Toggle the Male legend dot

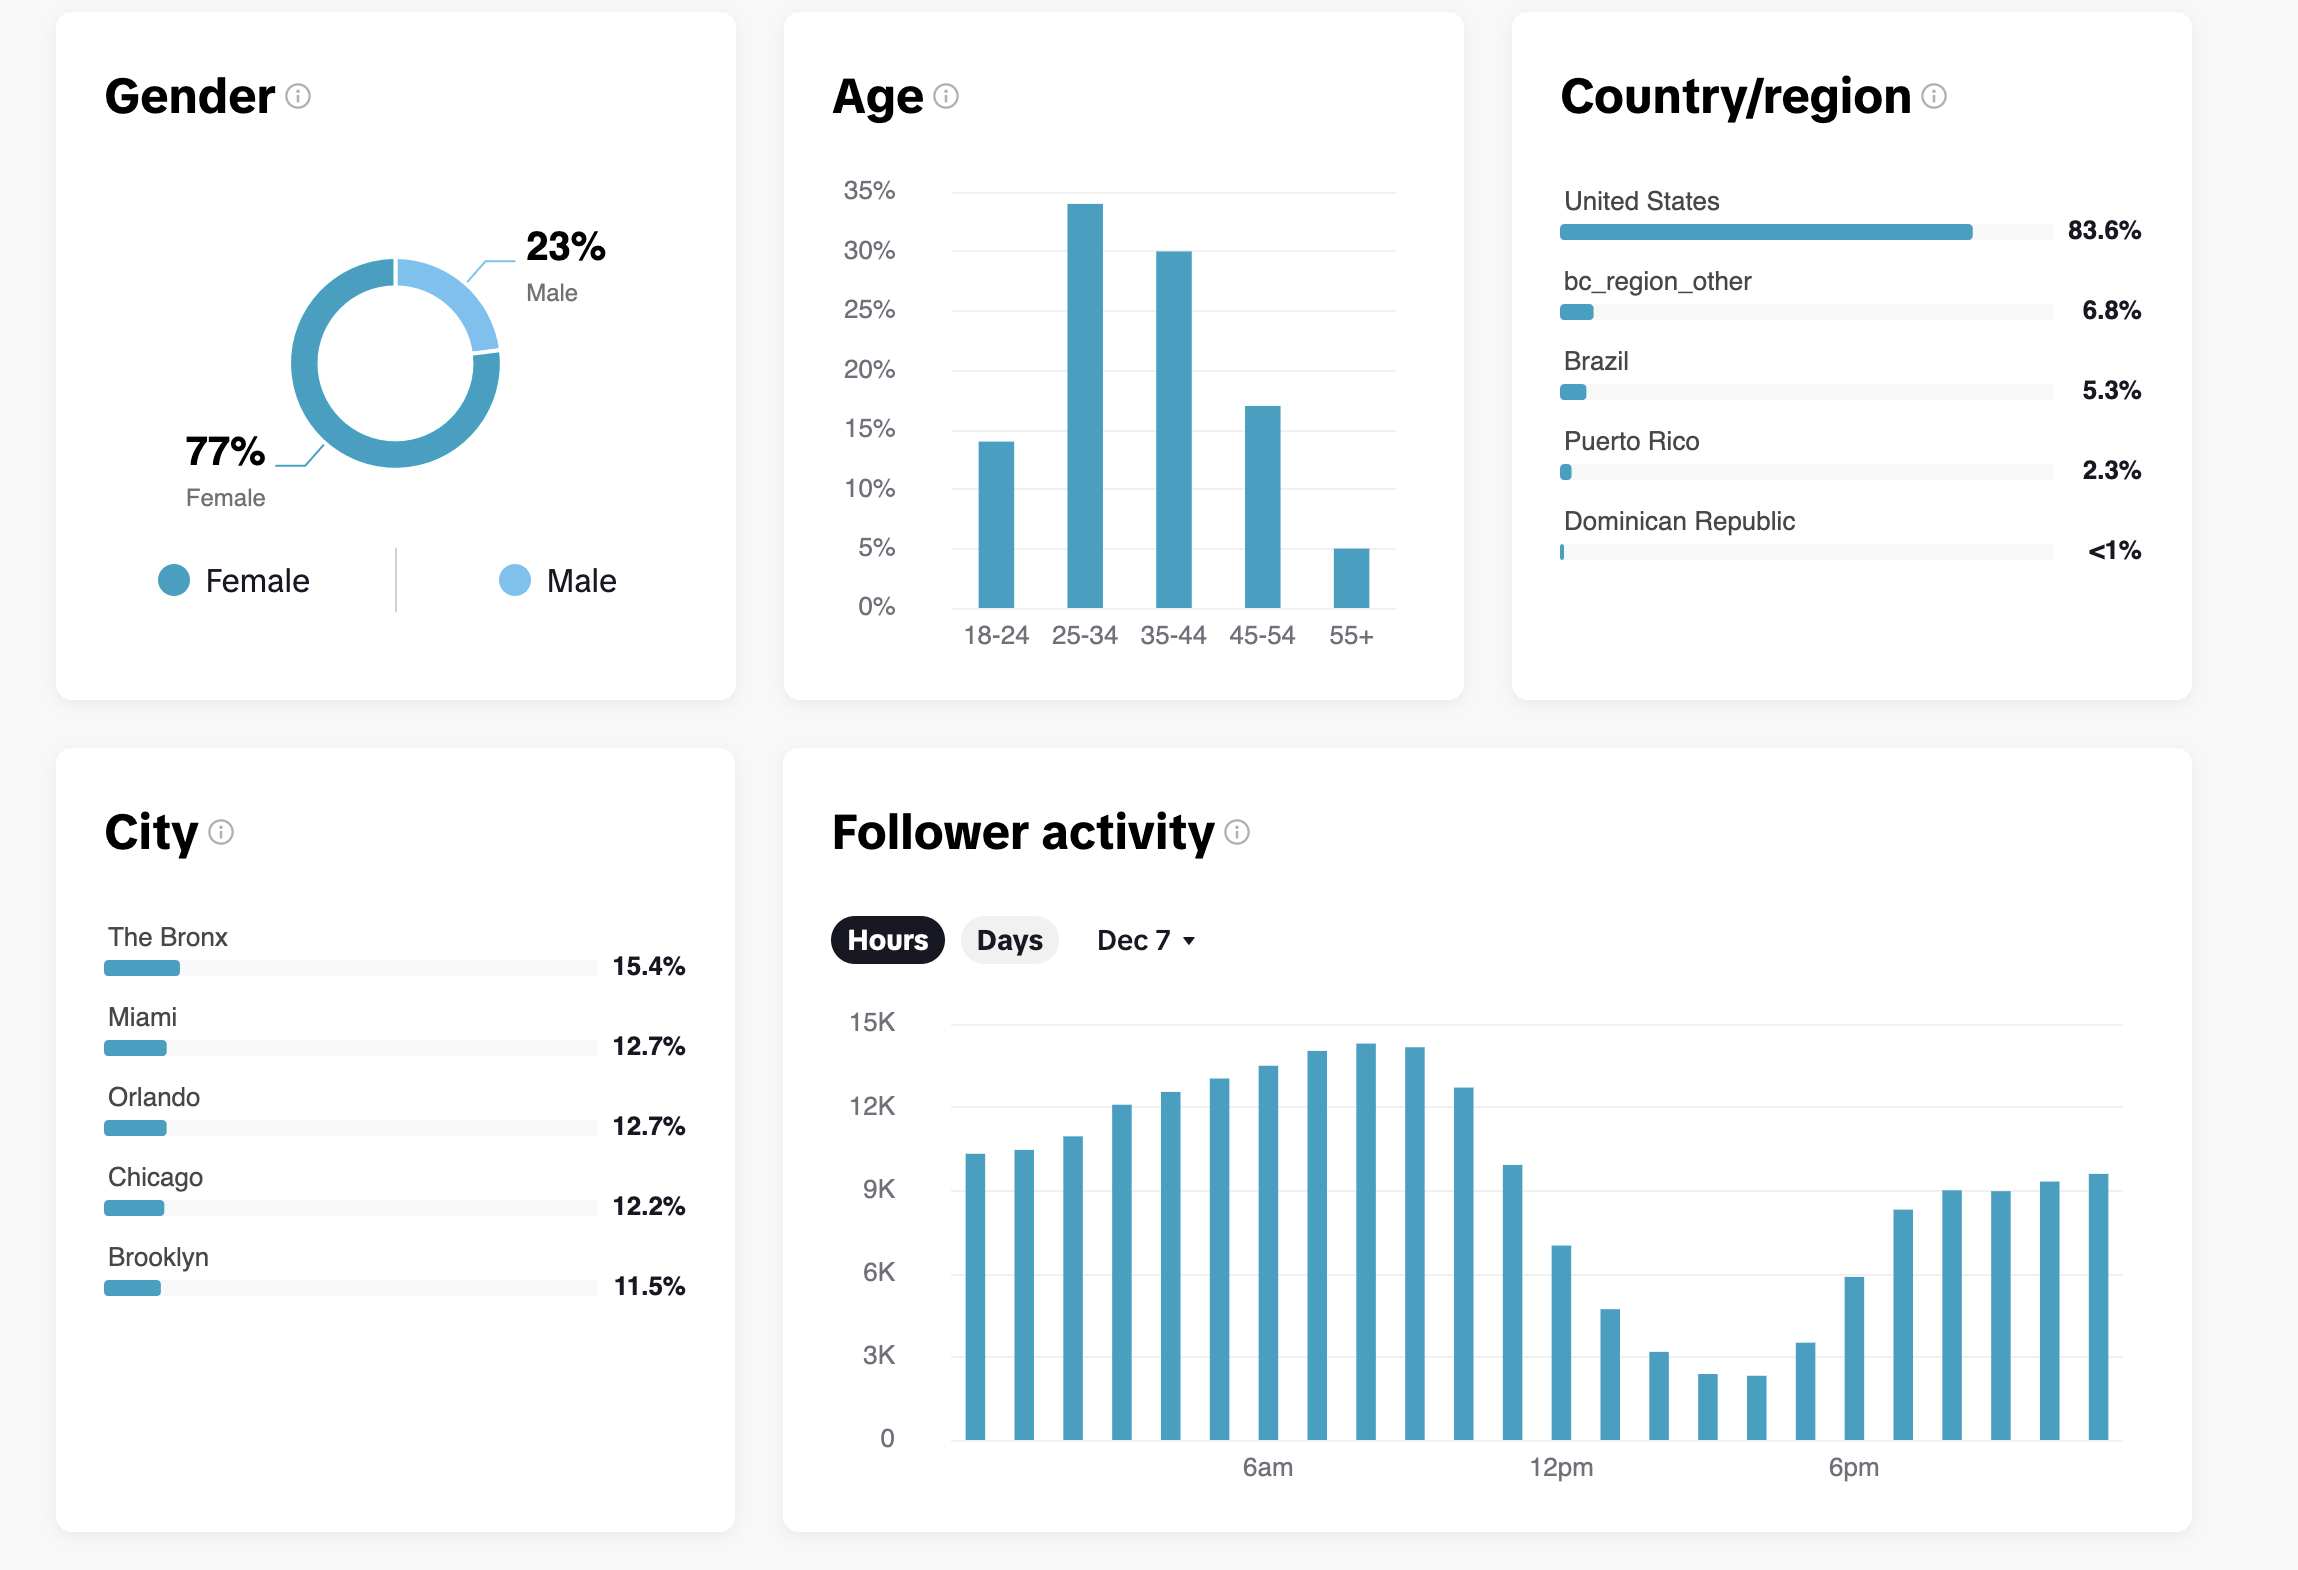pos(515,580)
